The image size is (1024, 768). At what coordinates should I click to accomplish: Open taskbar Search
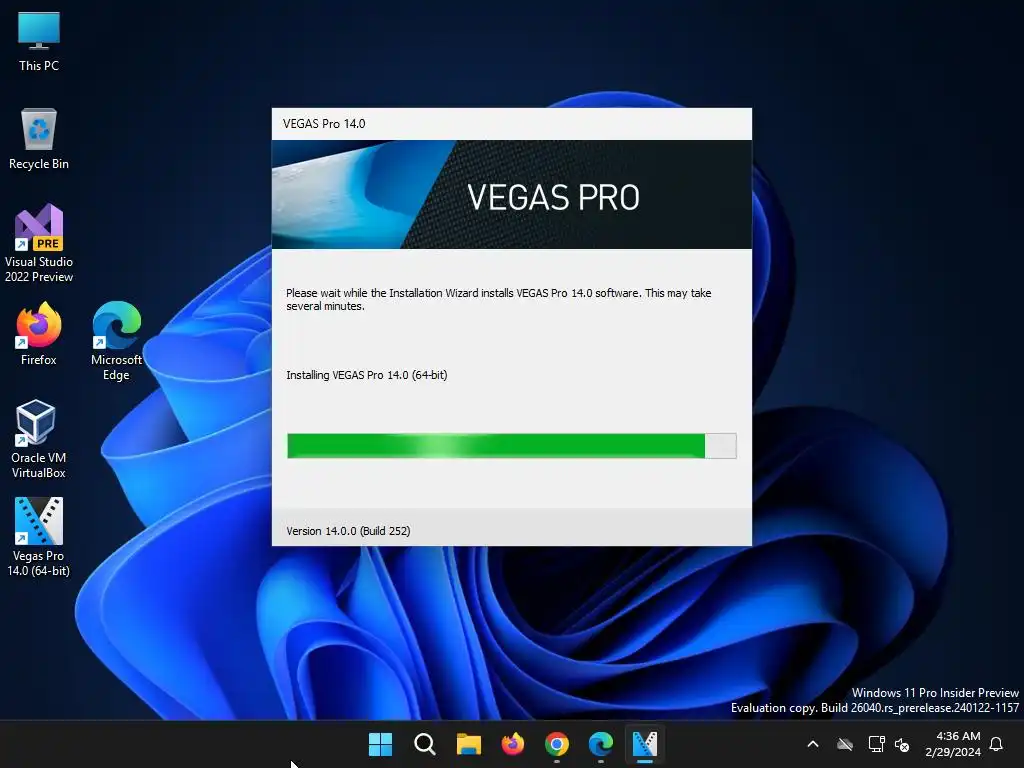[424, 744]
